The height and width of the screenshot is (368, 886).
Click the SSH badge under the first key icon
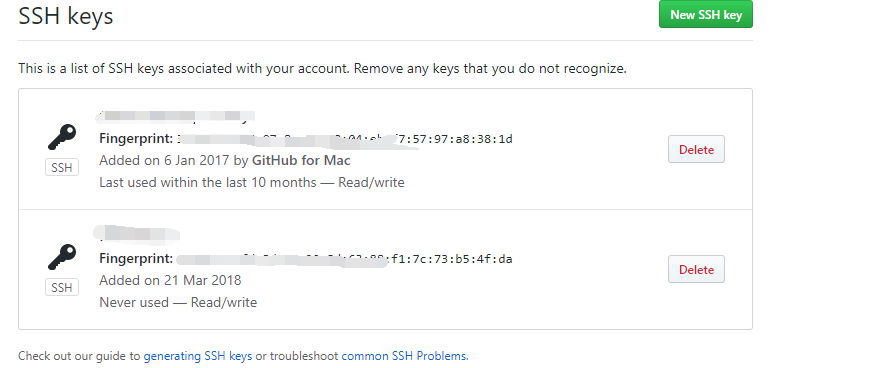(62, 168)
